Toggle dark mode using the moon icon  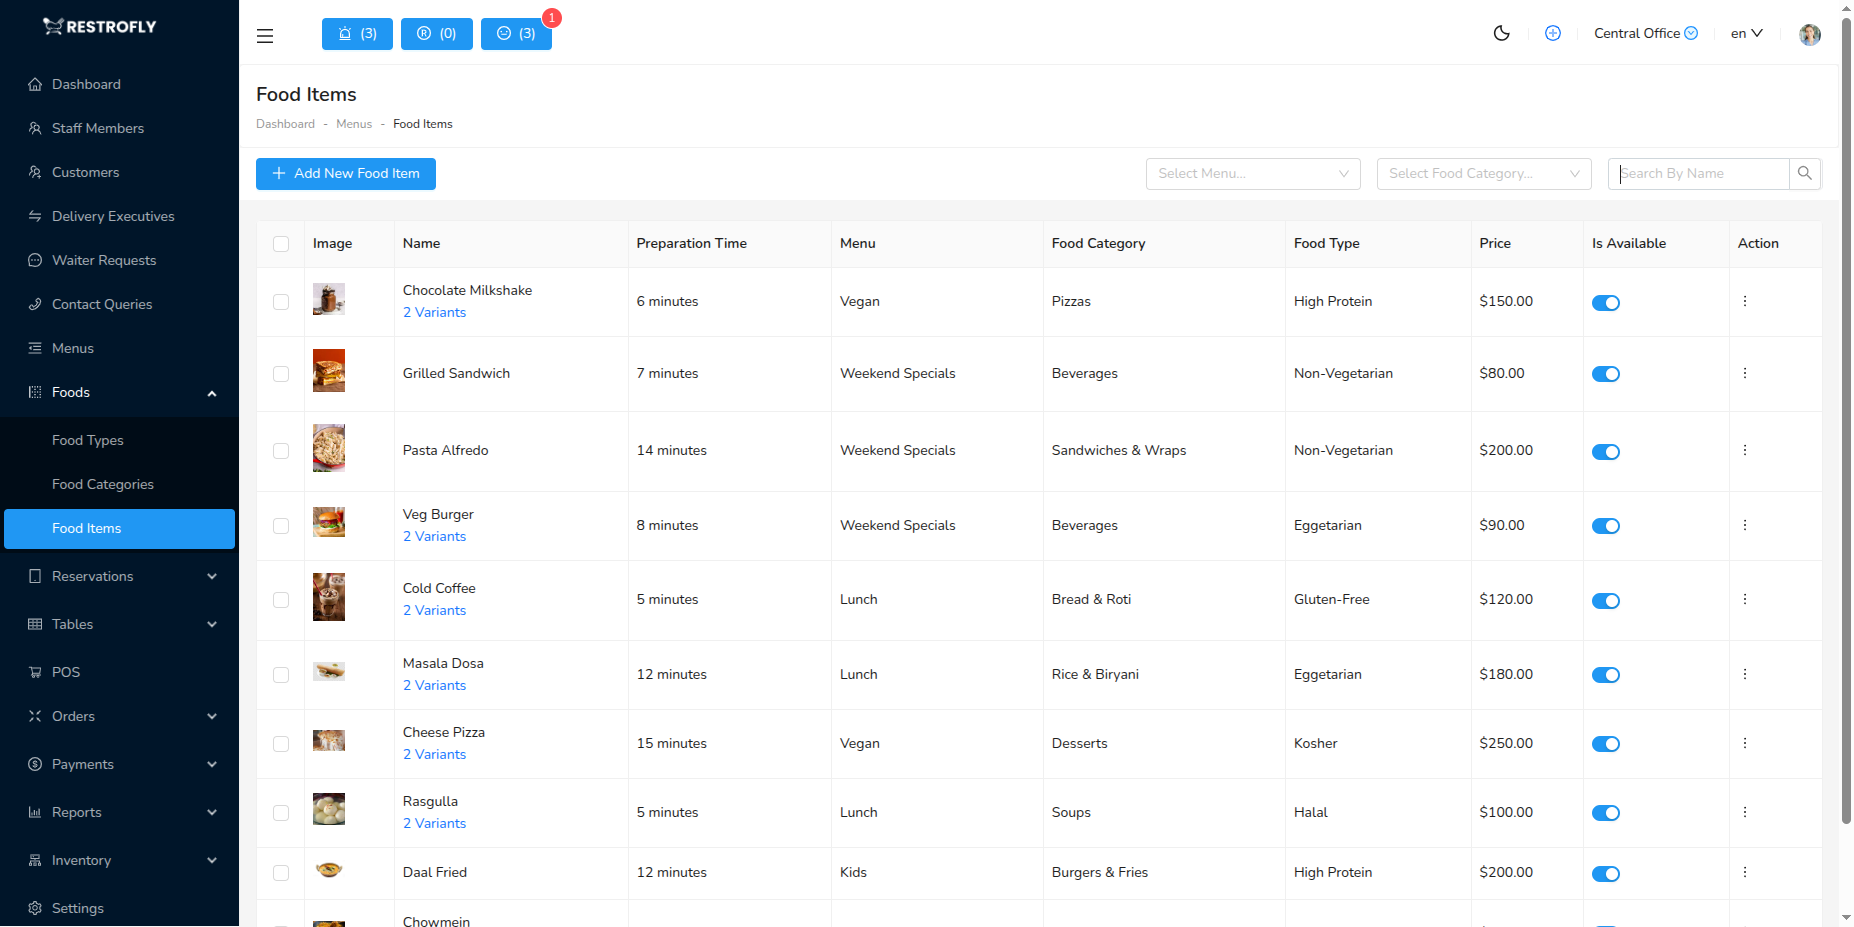click(x=1501, y=33)
